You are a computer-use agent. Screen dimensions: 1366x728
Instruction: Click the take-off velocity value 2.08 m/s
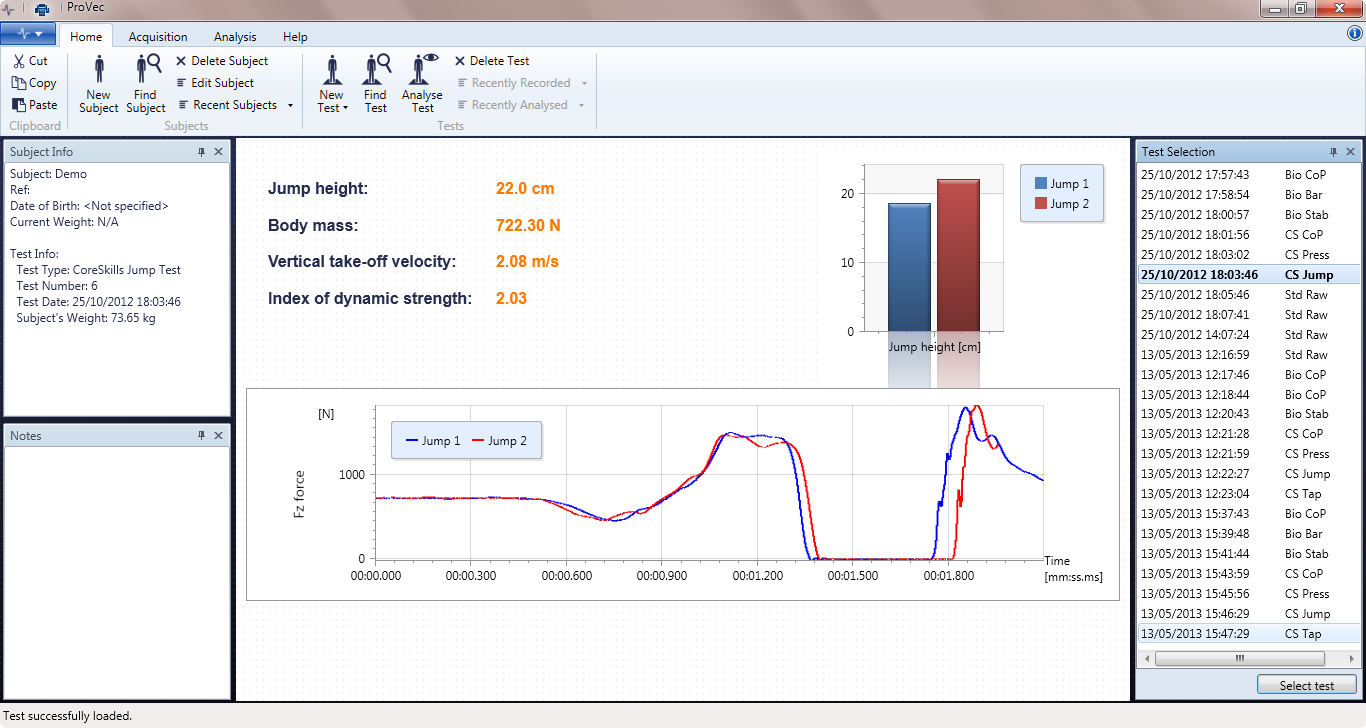click(527, 262)
